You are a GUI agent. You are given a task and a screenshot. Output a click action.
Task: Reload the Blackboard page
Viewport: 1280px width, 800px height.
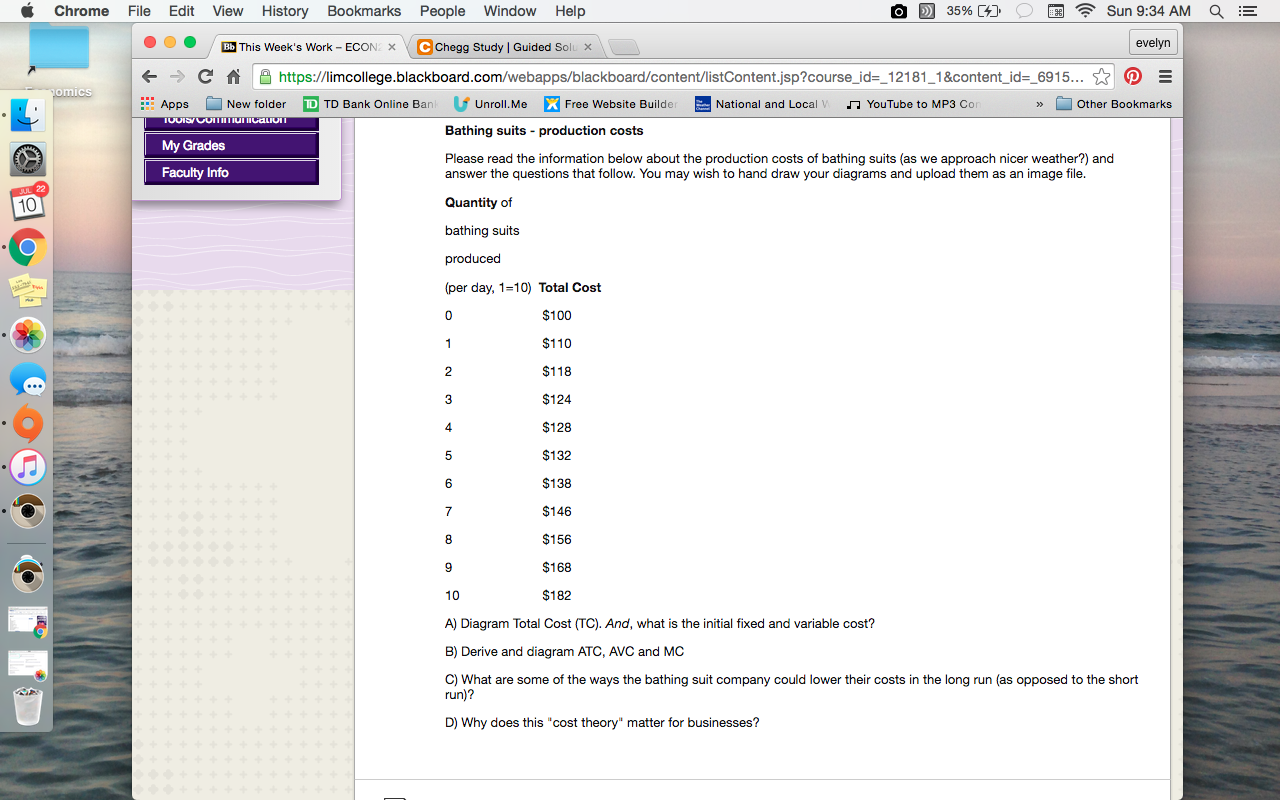coord(205,77)
